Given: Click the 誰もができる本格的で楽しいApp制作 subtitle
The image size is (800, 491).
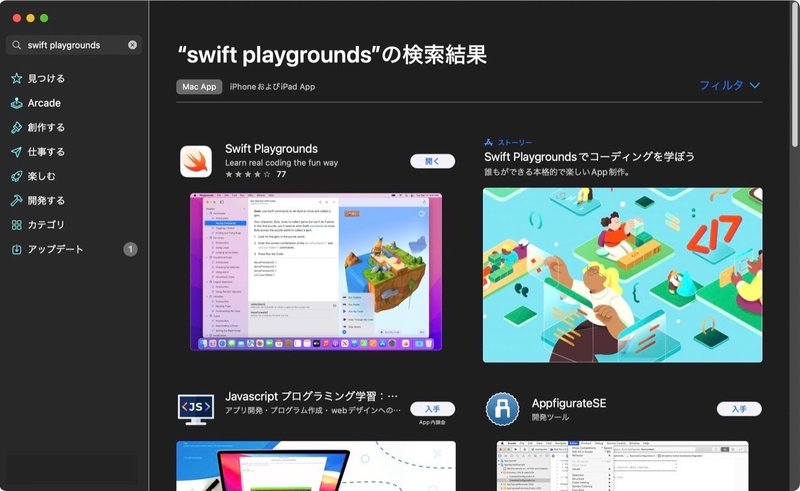Looking at the screenshot, I should pos(557,172).
